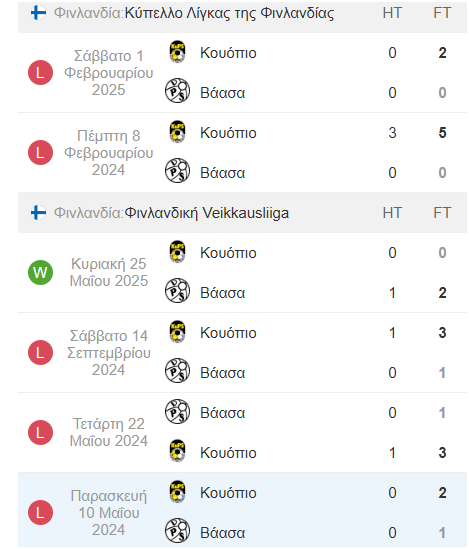Select the Τετάρτη 22 Μαΐου 2024 match date
Image resolution: width=469 pixels, height=549 pixels.
pyautogui.click(x=109, y=432)
